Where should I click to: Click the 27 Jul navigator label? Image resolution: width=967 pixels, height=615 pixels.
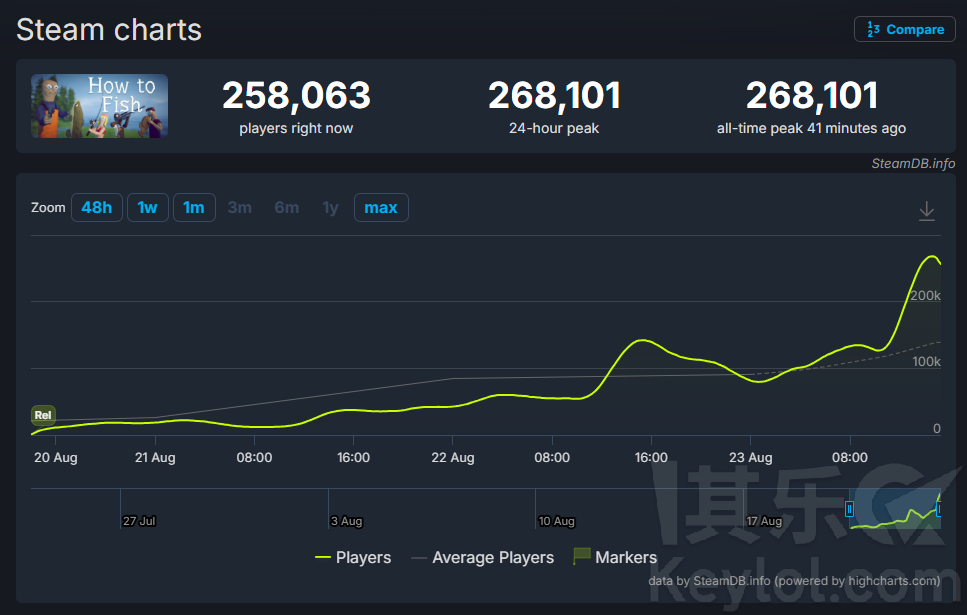139,521
